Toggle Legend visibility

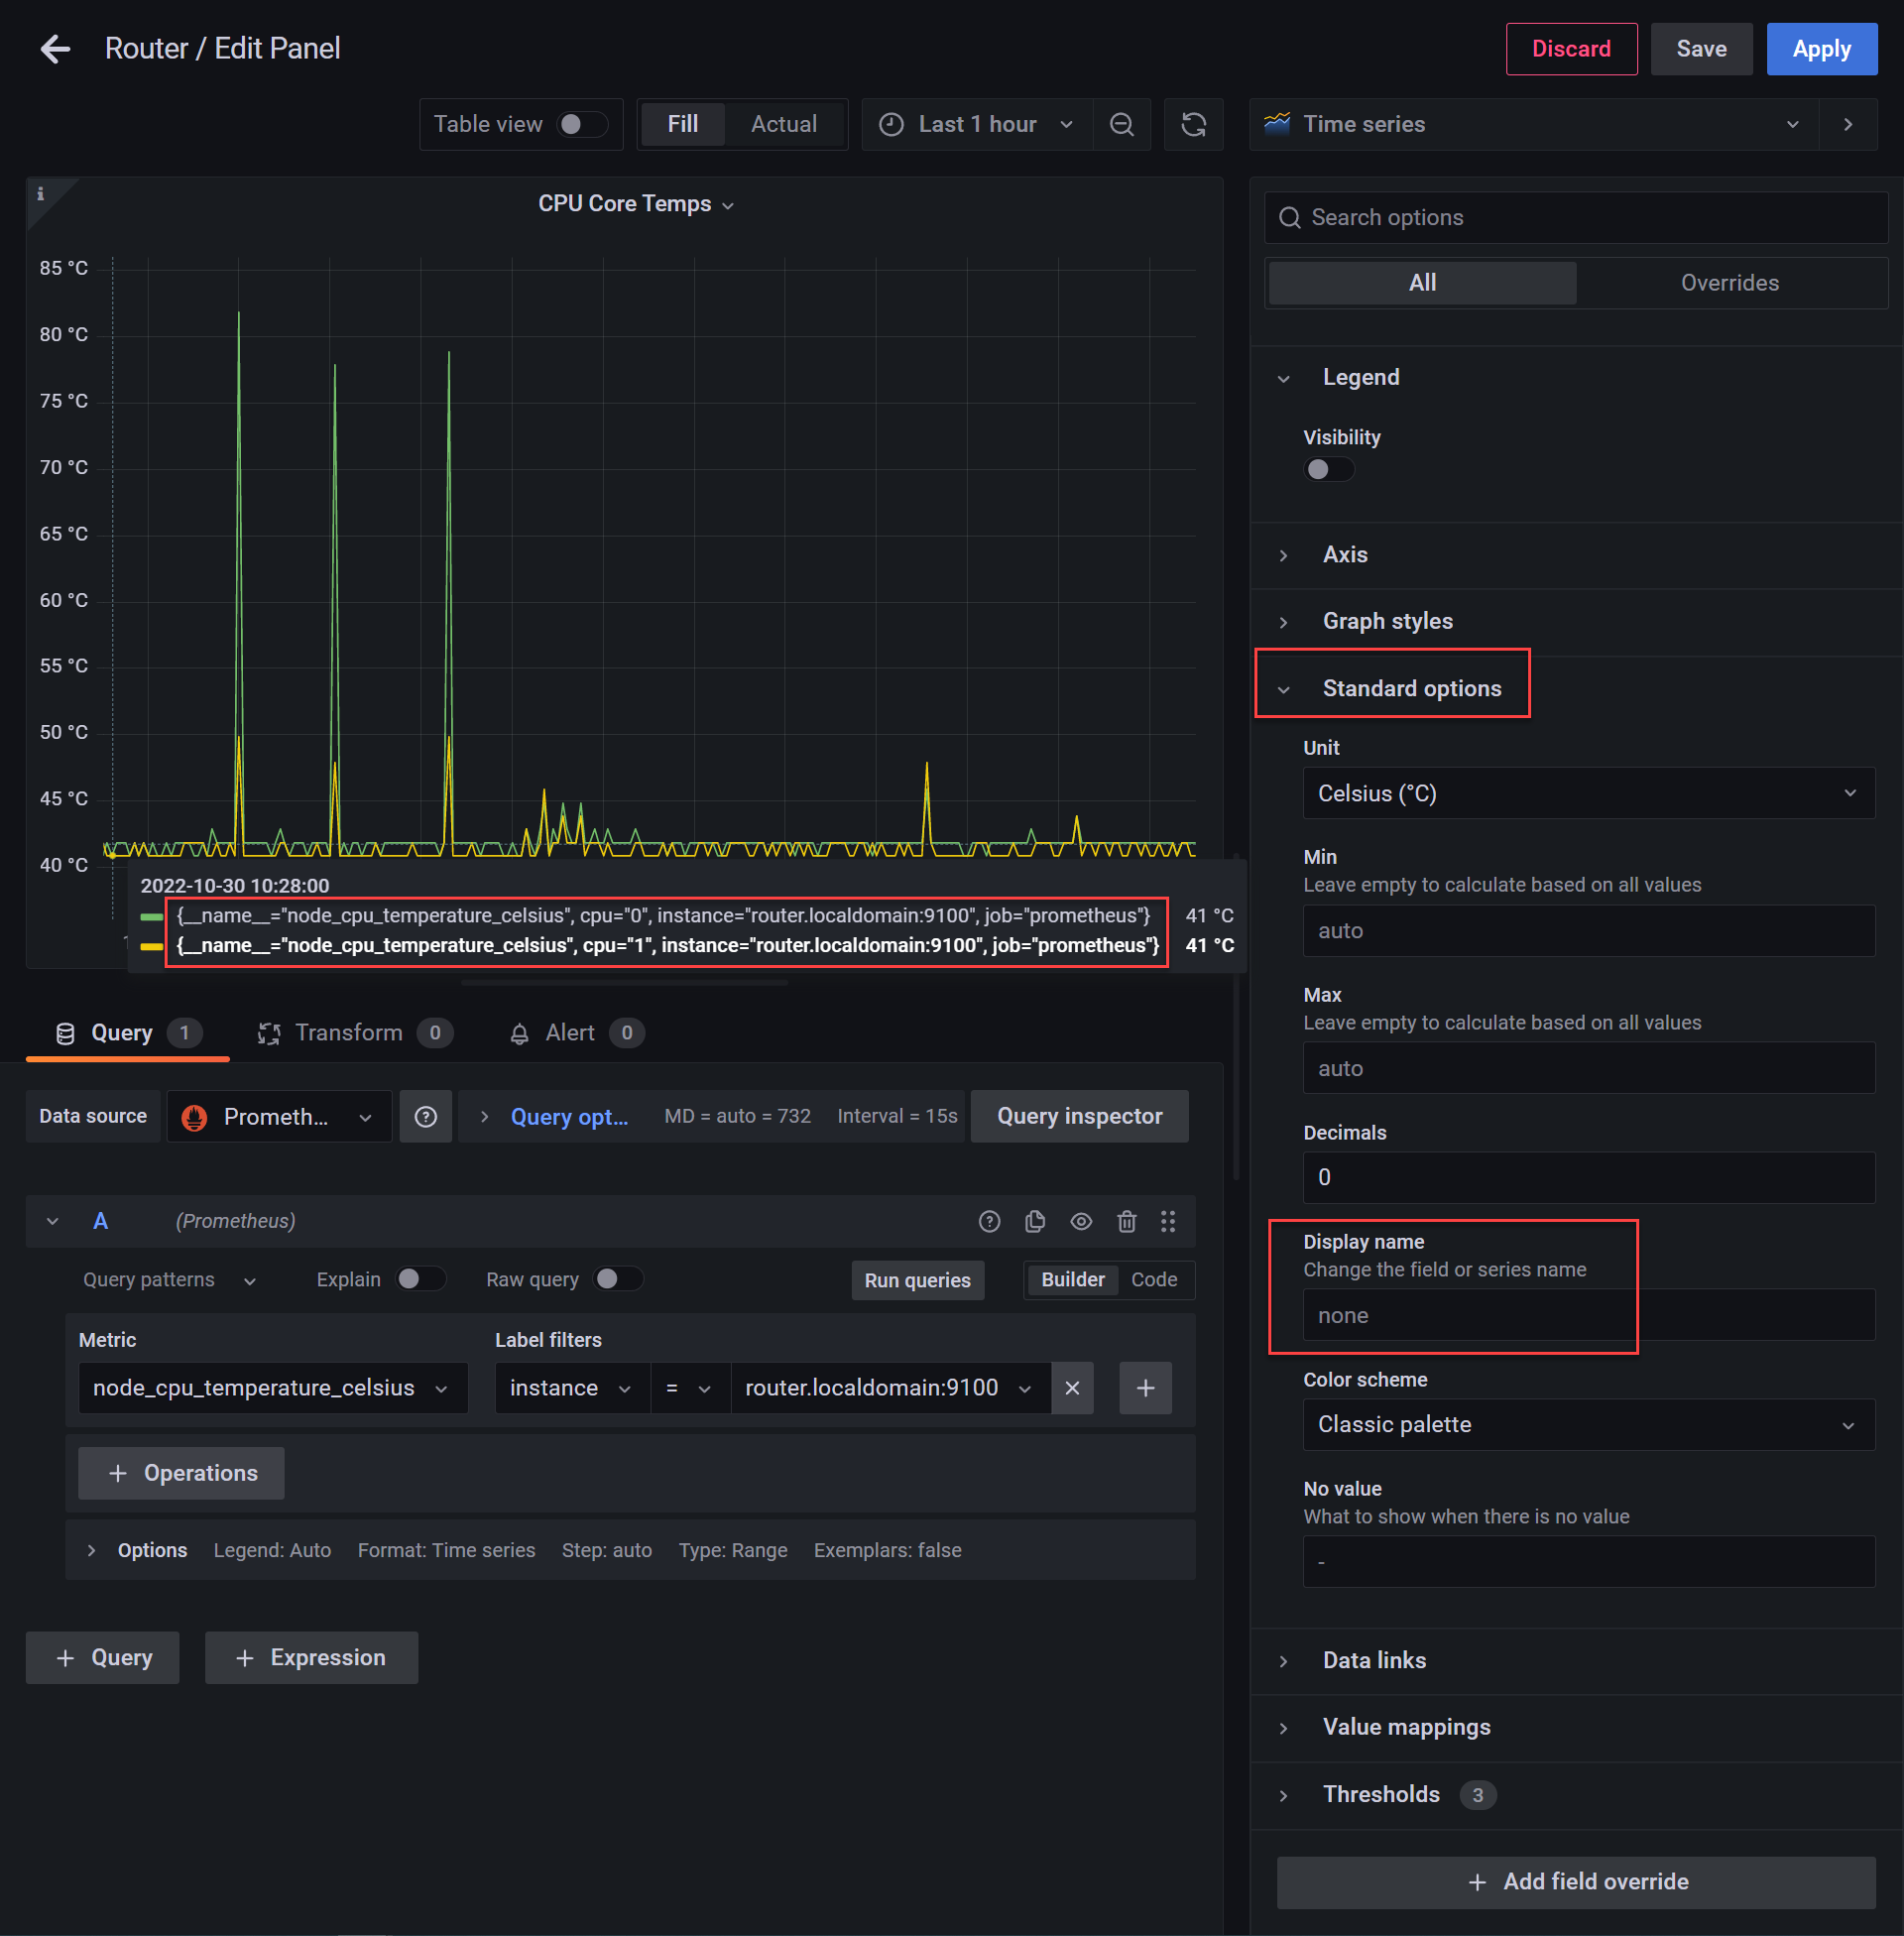pos(1328,469)
